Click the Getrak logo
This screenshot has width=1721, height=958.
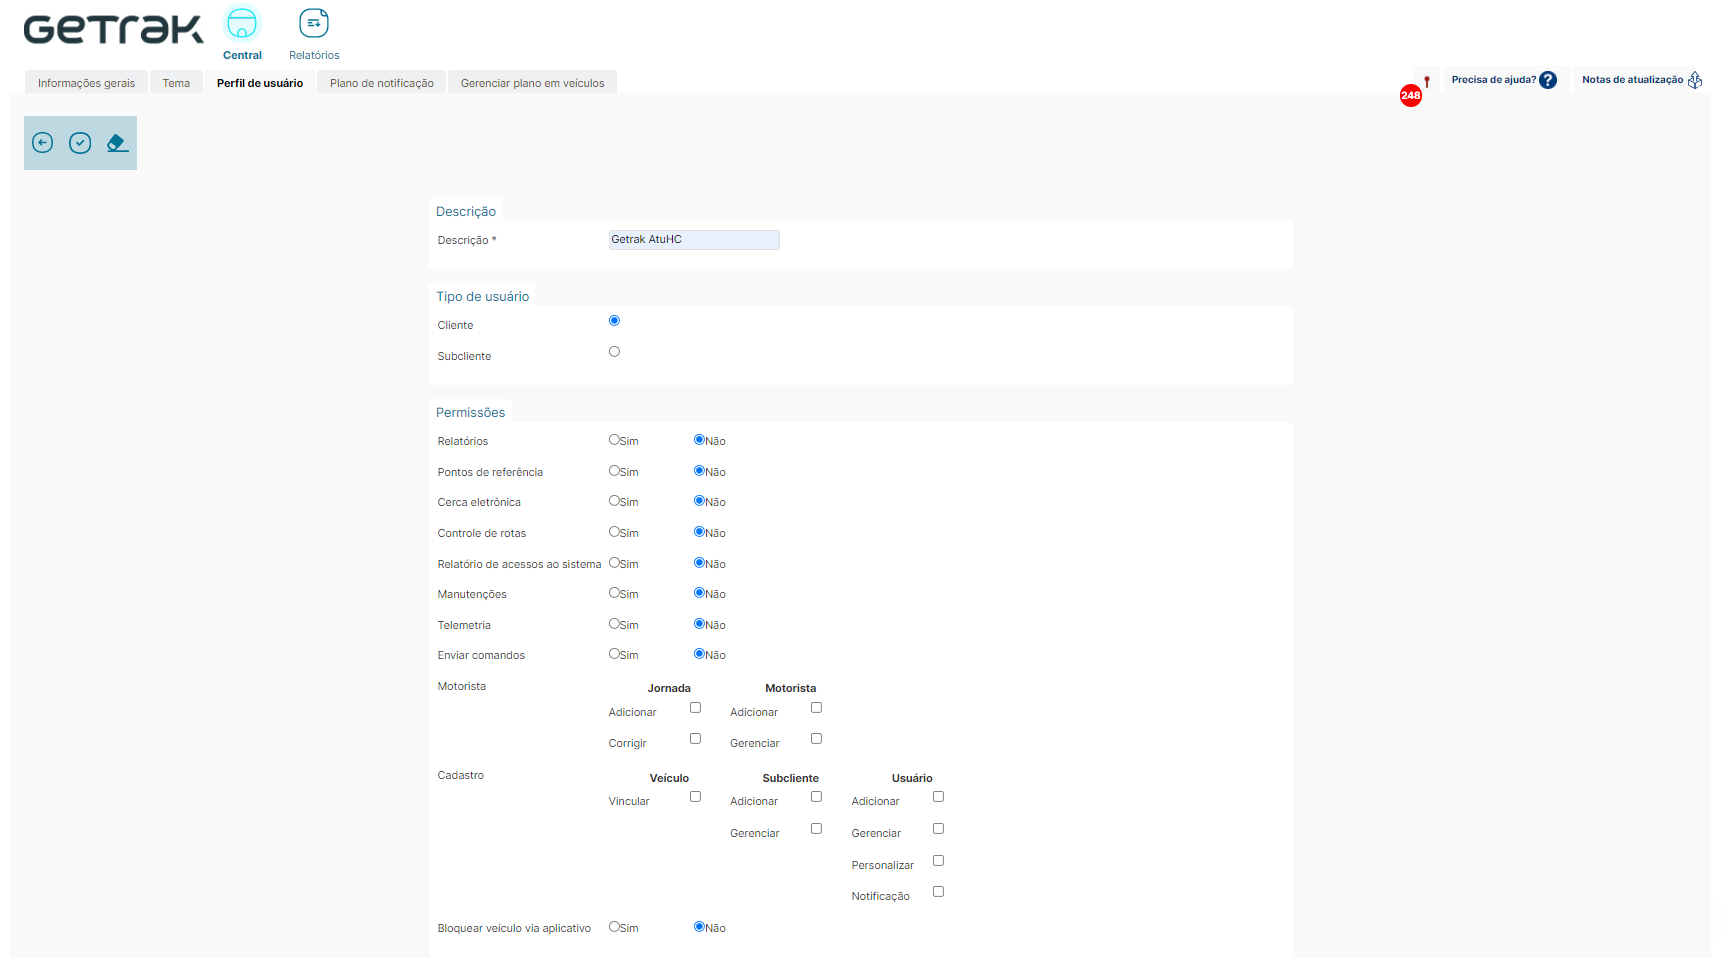click(113, 29)
